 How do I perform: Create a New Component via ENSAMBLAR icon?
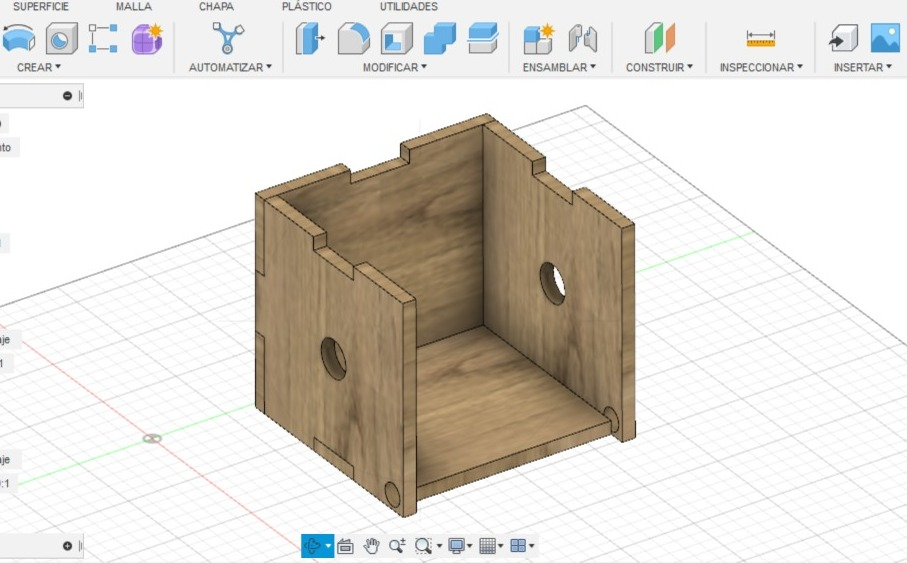[539, 39]
